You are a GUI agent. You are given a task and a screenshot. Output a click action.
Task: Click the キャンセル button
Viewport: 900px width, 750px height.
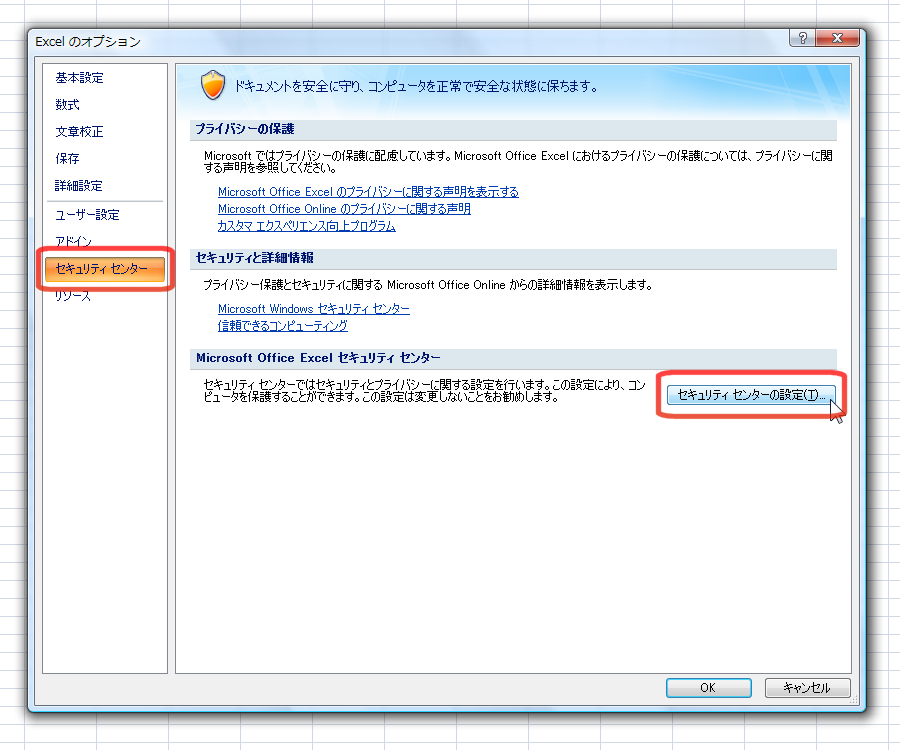click(807, 687)
